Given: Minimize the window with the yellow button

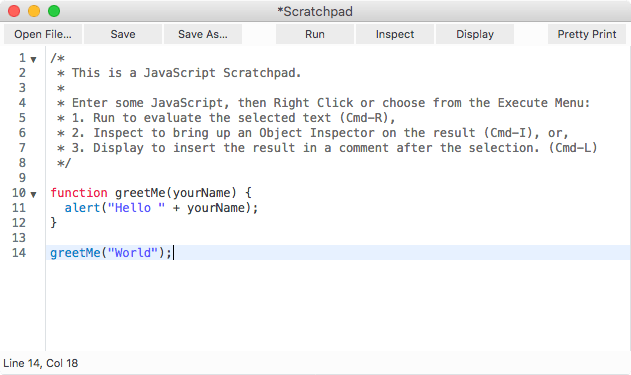Looking at the screenshot, I should (x=34, y=11).
